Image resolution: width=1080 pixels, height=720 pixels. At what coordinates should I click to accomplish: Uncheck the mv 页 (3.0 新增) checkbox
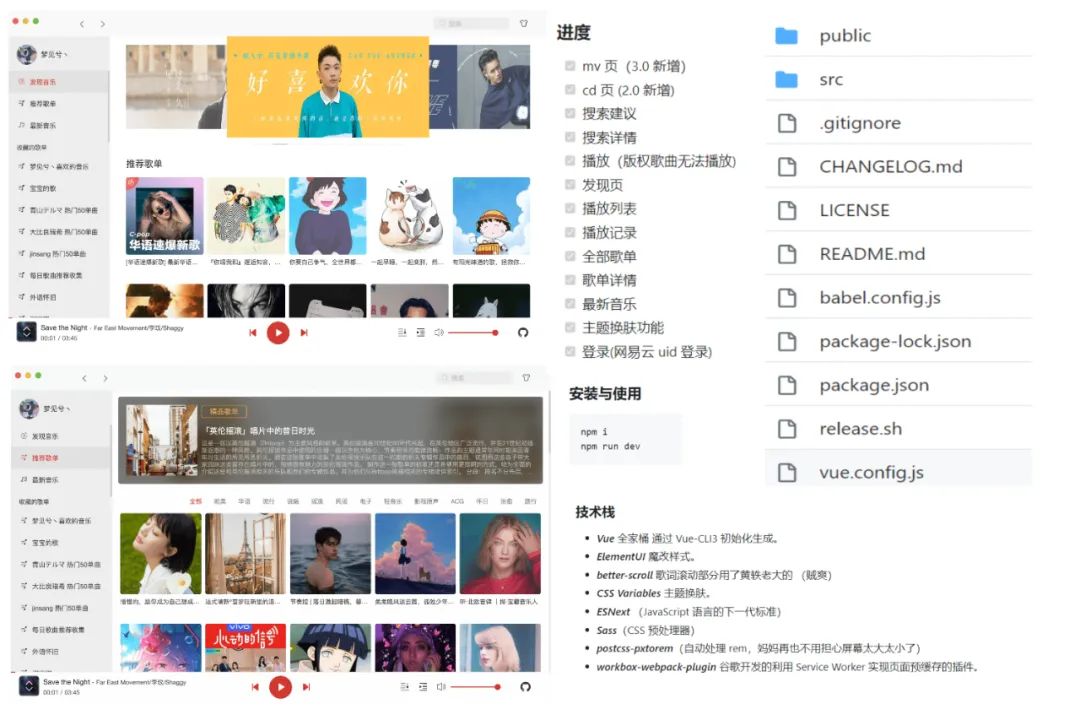click(570, 68)
